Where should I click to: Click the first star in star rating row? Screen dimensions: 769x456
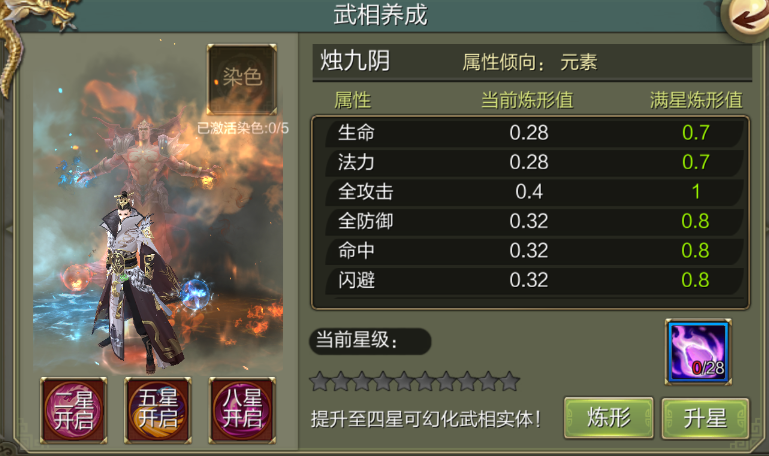[319, 381]
